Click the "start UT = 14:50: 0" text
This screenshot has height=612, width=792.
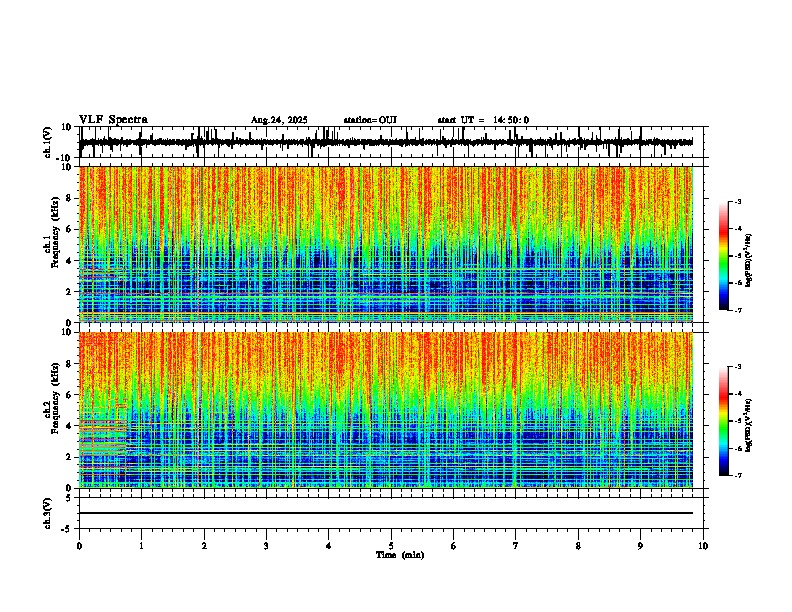tap(483, 120)
